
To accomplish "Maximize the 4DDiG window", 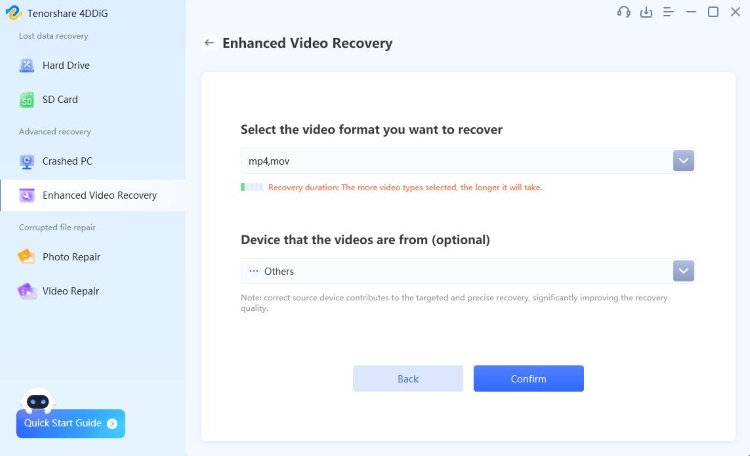I will tap(713, 12).
